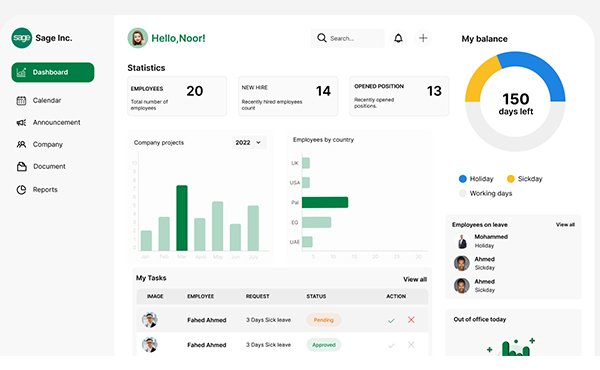This screenshot has height=370, width=600.
Task: Click the 150 days left donut chart
Action: pyautogui.click(x=515, y=102)
